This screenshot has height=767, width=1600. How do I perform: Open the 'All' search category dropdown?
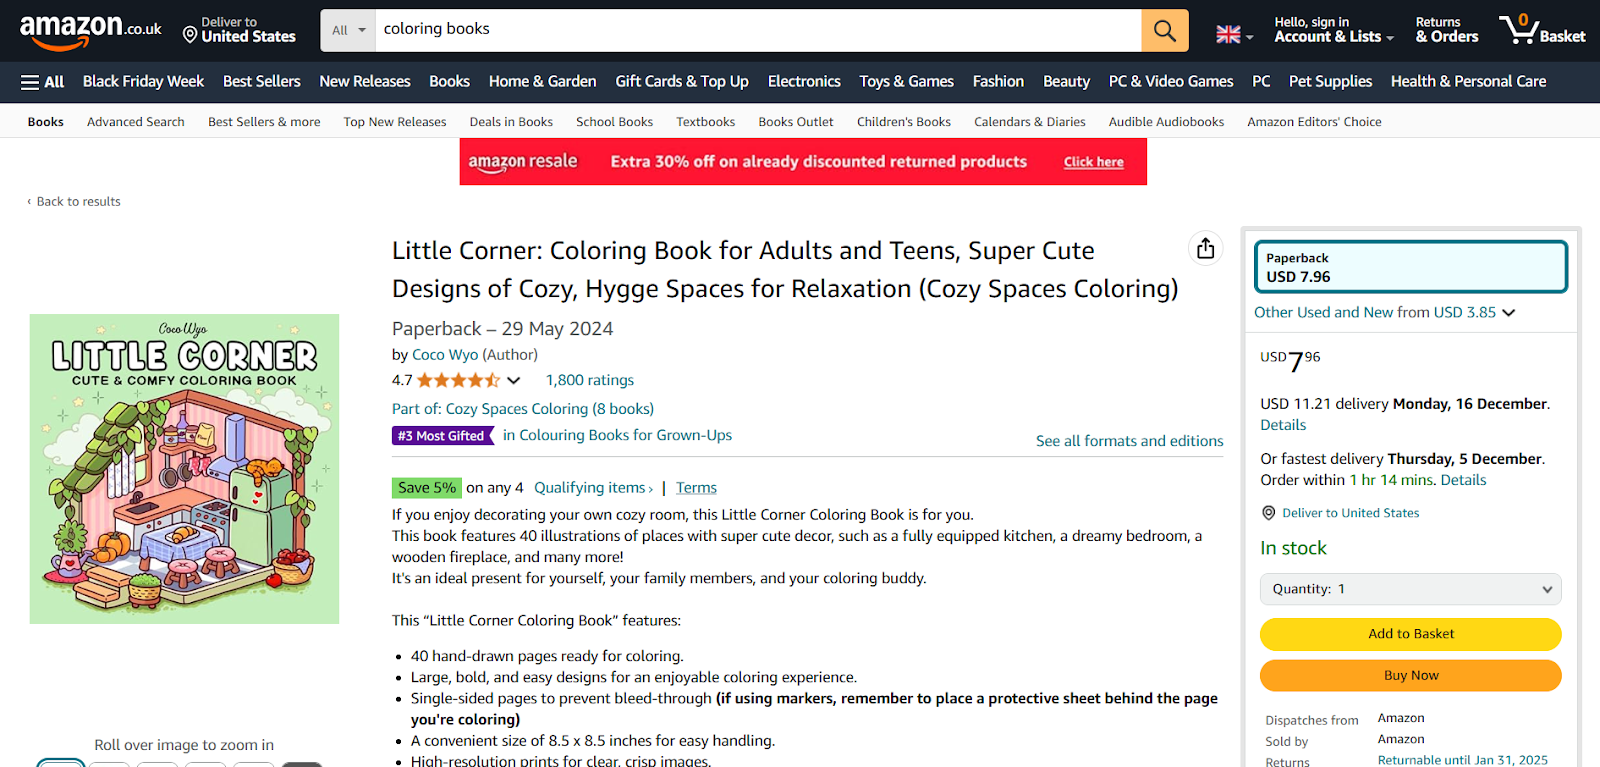[346, 30]
